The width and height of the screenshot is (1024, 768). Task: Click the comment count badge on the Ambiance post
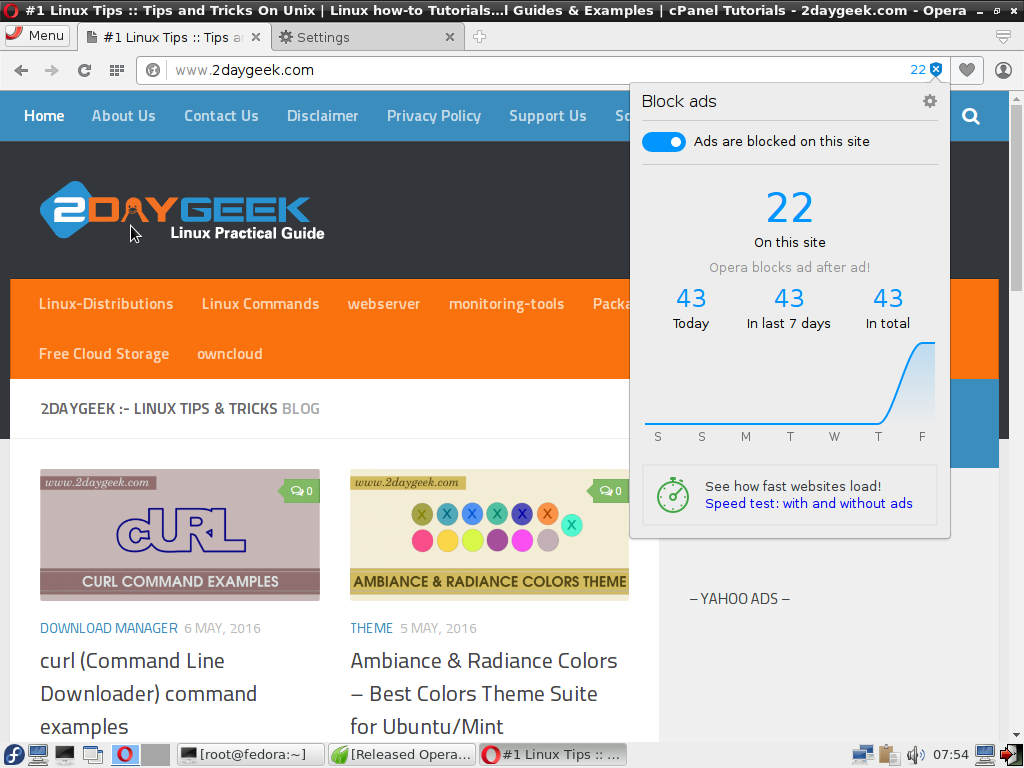tap(610, 491)
